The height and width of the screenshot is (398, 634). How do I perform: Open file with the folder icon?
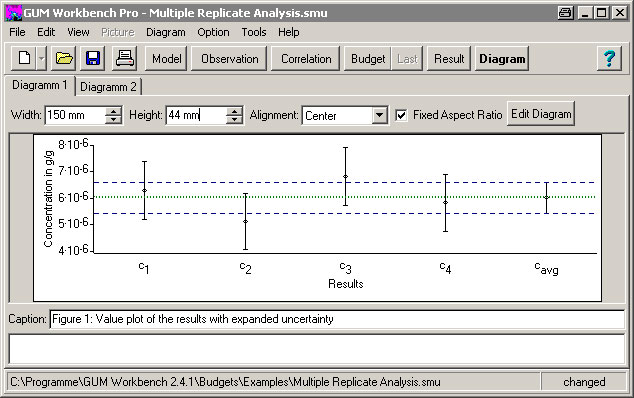(x=64, y=59)
